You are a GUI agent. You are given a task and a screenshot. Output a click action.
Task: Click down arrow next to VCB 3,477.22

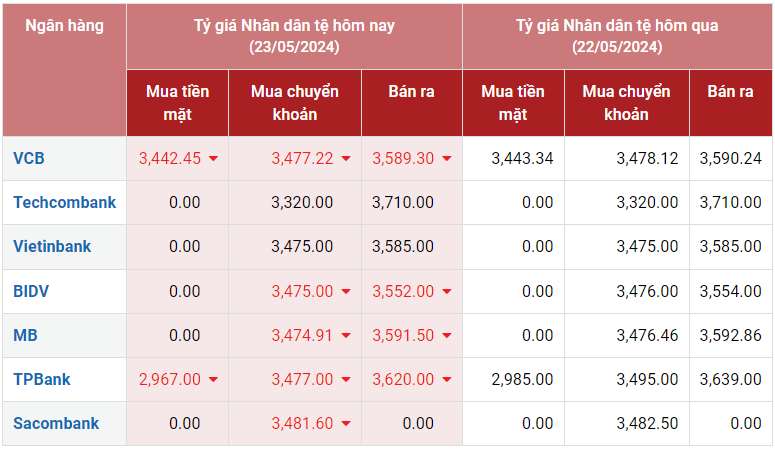[346, 159]
